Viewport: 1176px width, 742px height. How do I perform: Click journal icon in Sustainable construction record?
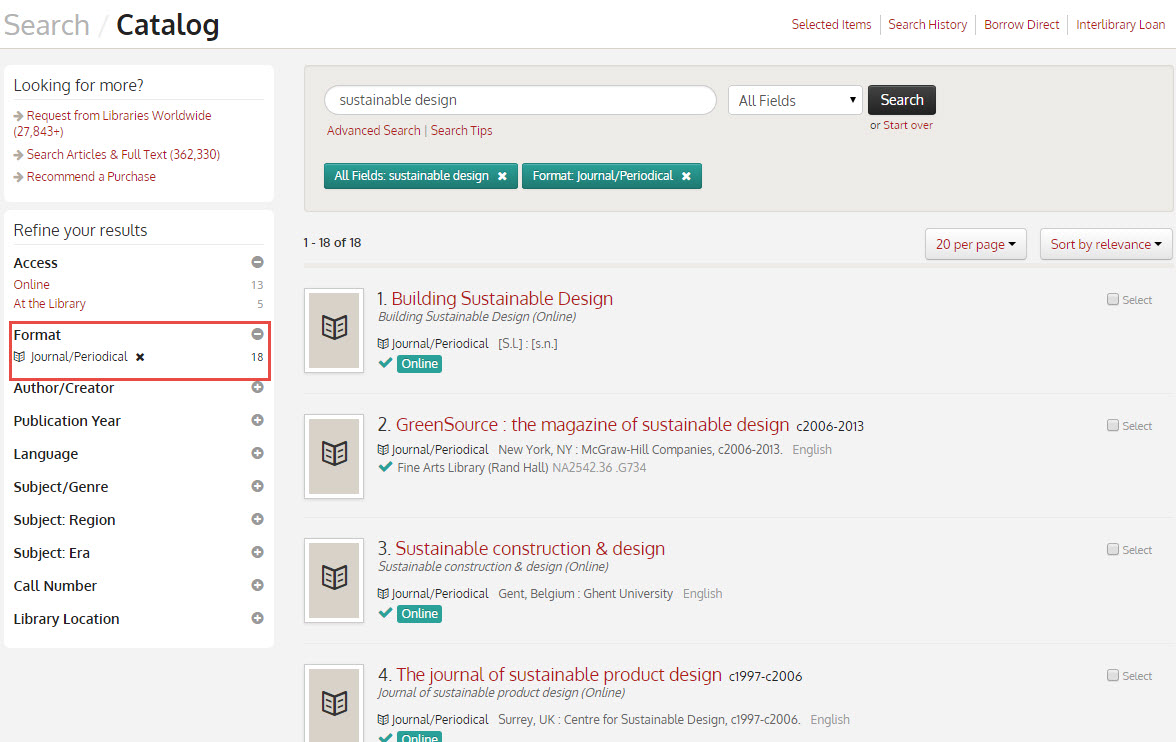[x=383, y=593]
